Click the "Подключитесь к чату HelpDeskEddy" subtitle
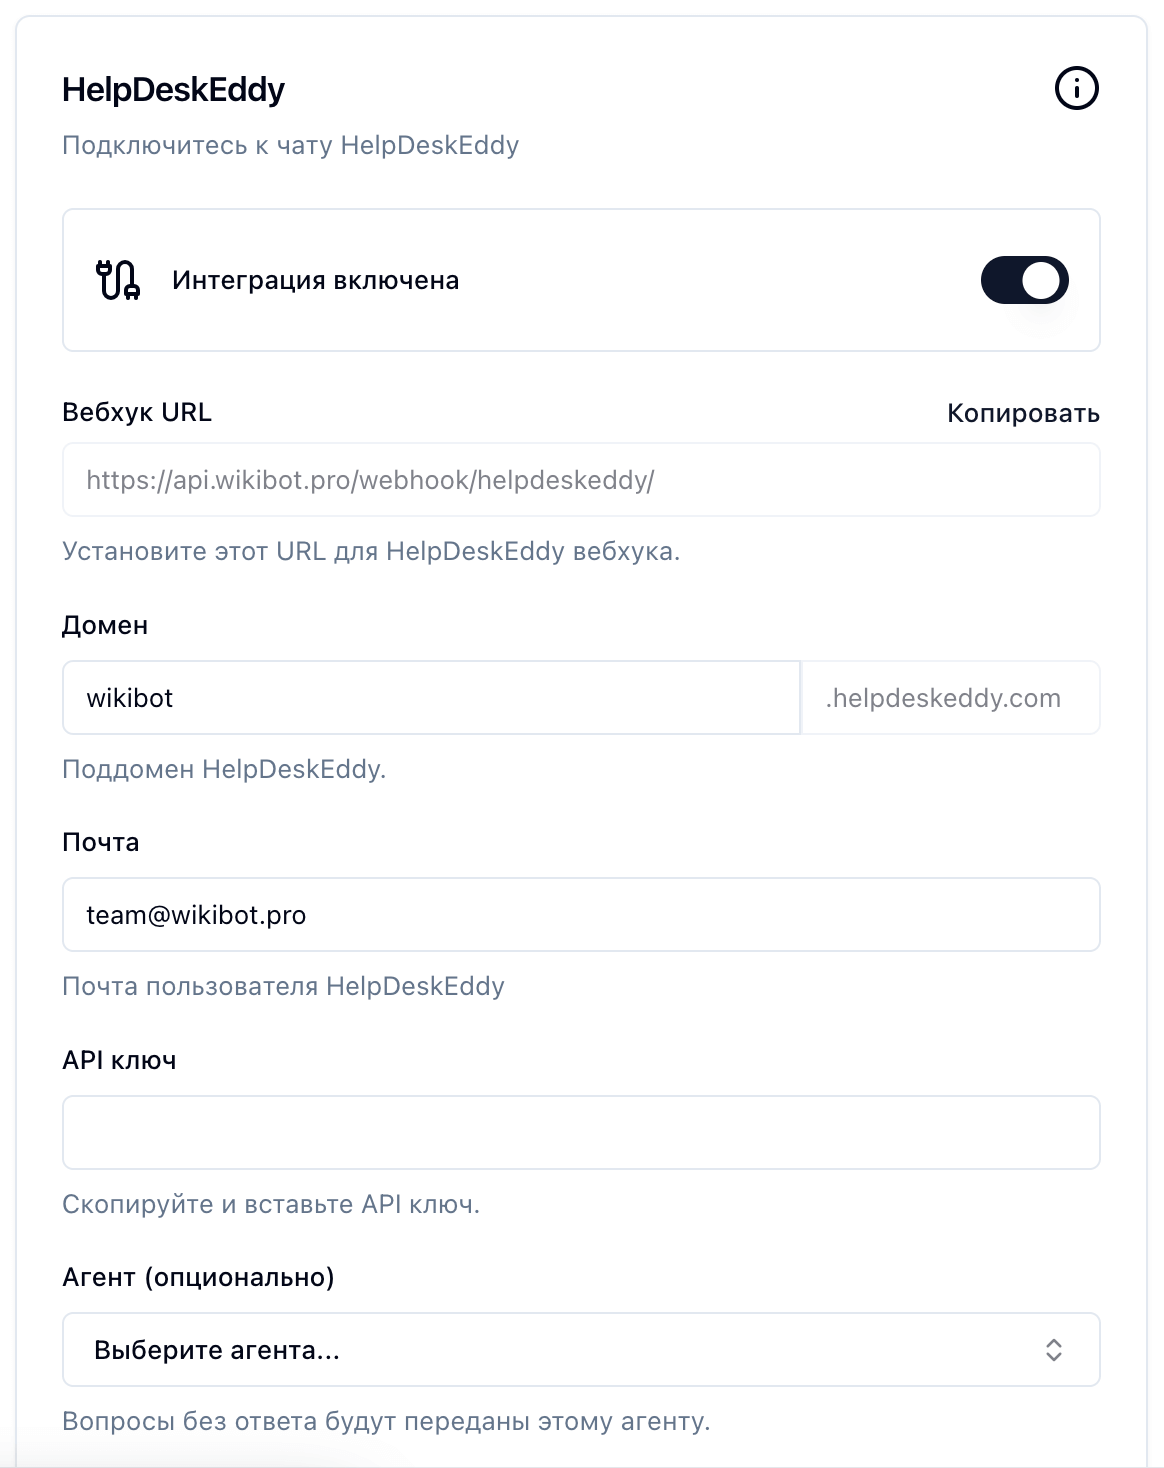This screenshot has height=1468, width=1164. pos(290,145)
